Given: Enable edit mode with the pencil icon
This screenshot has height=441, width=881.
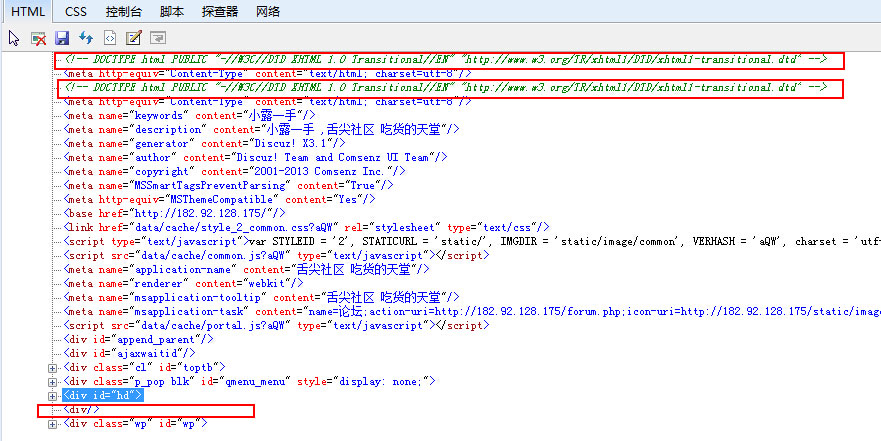Looking at the screenshot, I should point(134,38).
